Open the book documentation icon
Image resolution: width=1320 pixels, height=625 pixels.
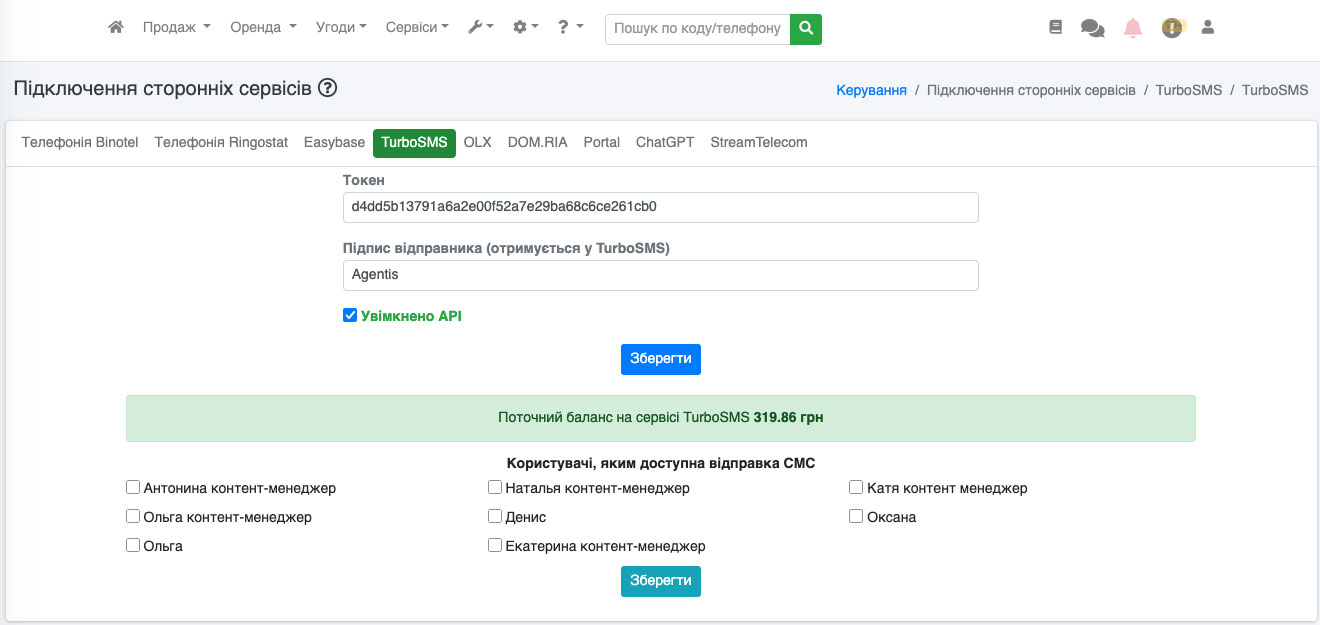[x=1055, y=28]
